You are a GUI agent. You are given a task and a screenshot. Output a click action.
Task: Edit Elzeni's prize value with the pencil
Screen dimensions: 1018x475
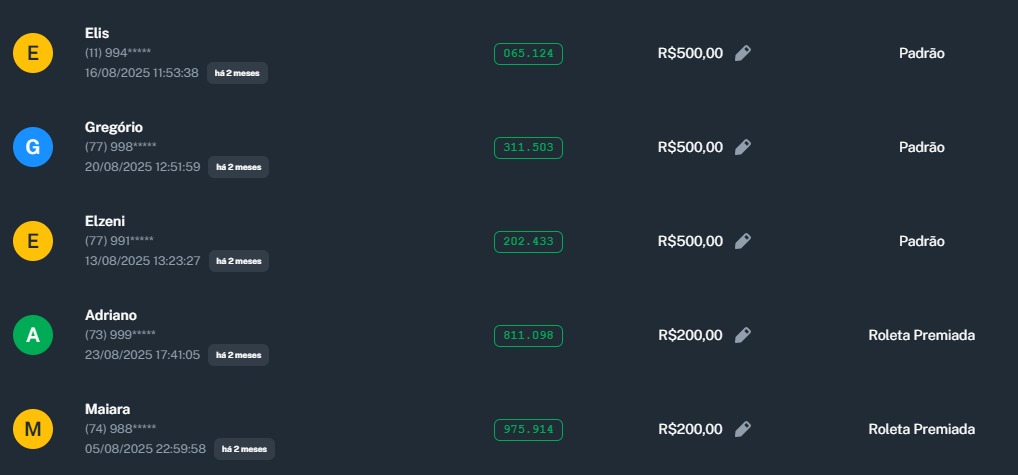click(x=742, y=241)
